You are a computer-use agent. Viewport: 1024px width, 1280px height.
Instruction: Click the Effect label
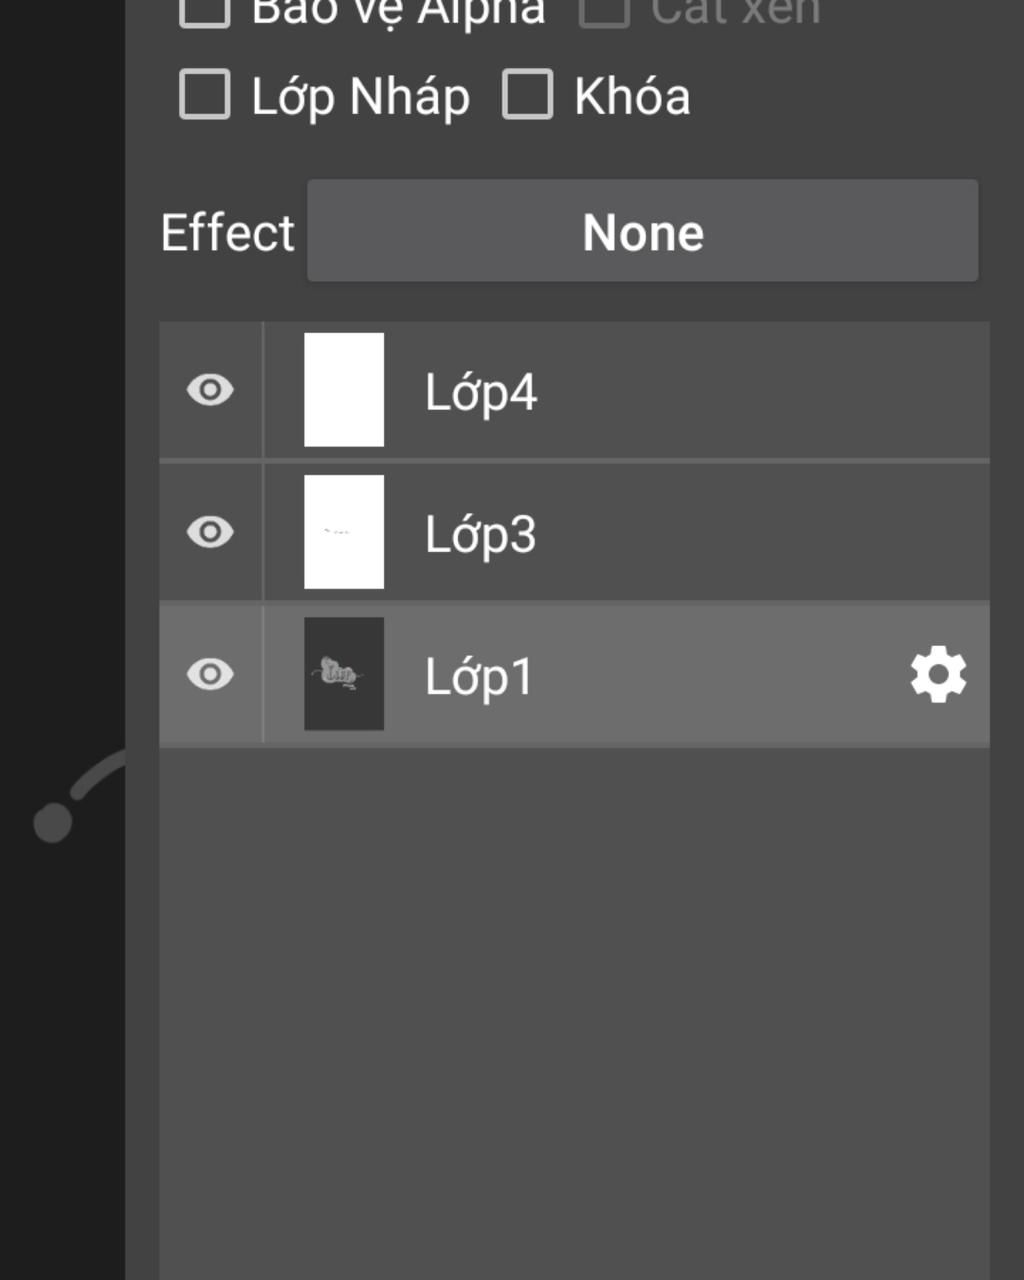click(228, 232)
